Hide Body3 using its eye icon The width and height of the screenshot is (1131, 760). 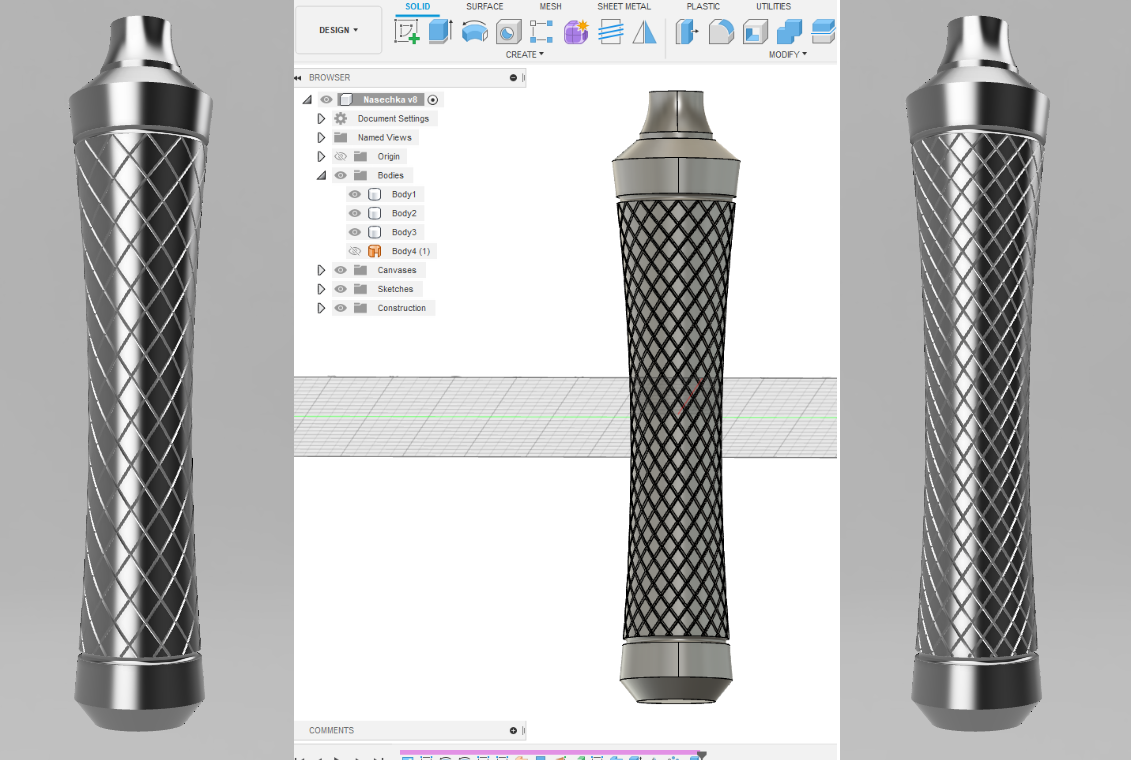click(354, 232)
